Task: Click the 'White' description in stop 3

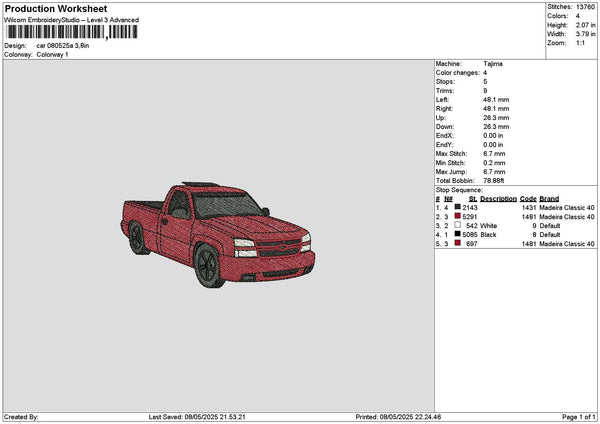Action: 488,226
